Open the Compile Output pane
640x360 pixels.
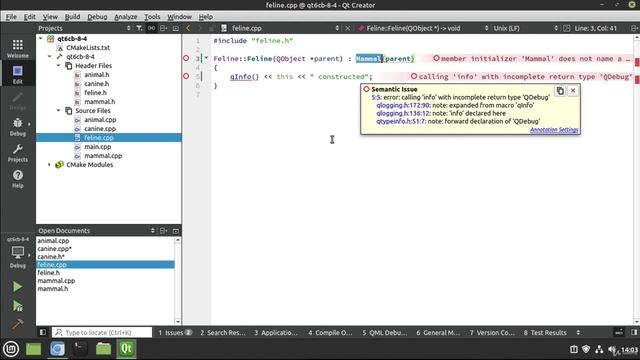pos(330,332)
